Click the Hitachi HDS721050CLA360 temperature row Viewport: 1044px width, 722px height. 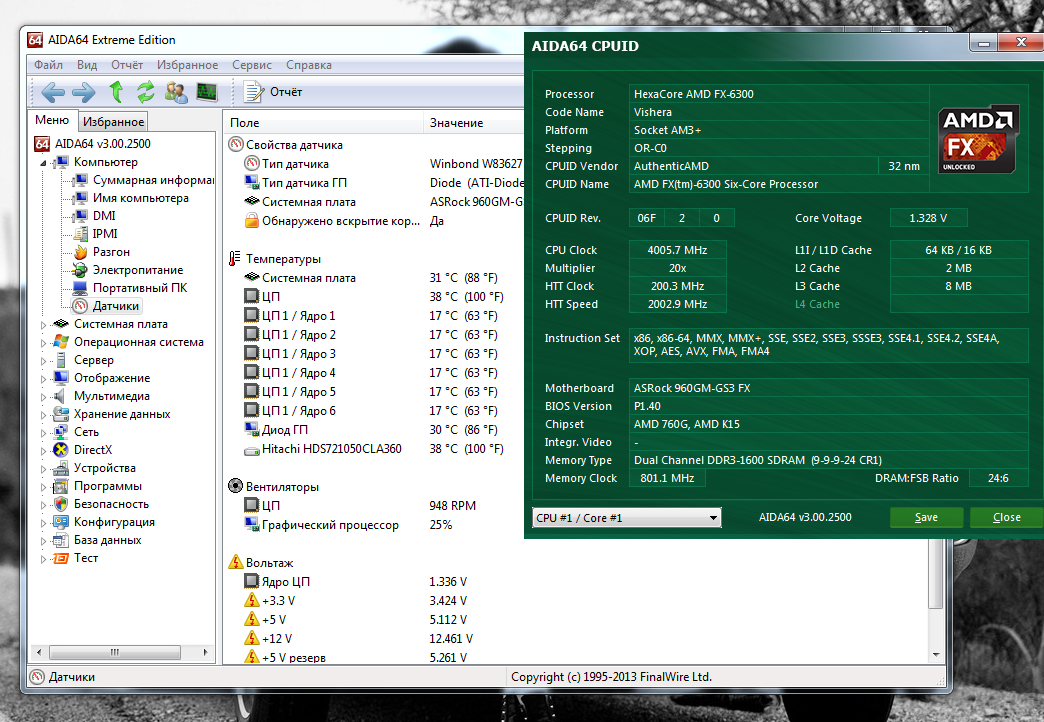tap(376, 449)
